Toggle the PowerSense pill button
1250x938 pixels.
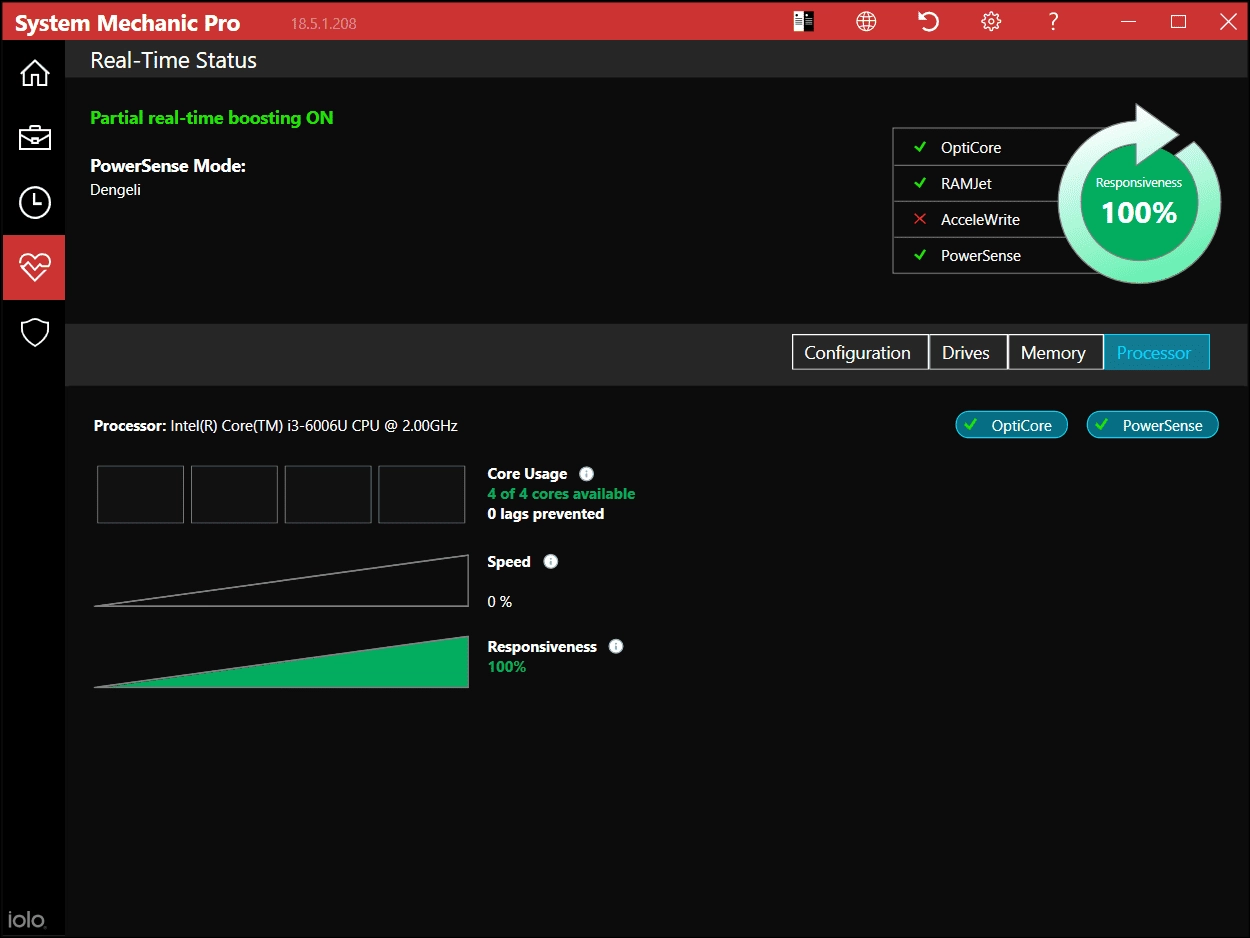(x=1152, y=425)
